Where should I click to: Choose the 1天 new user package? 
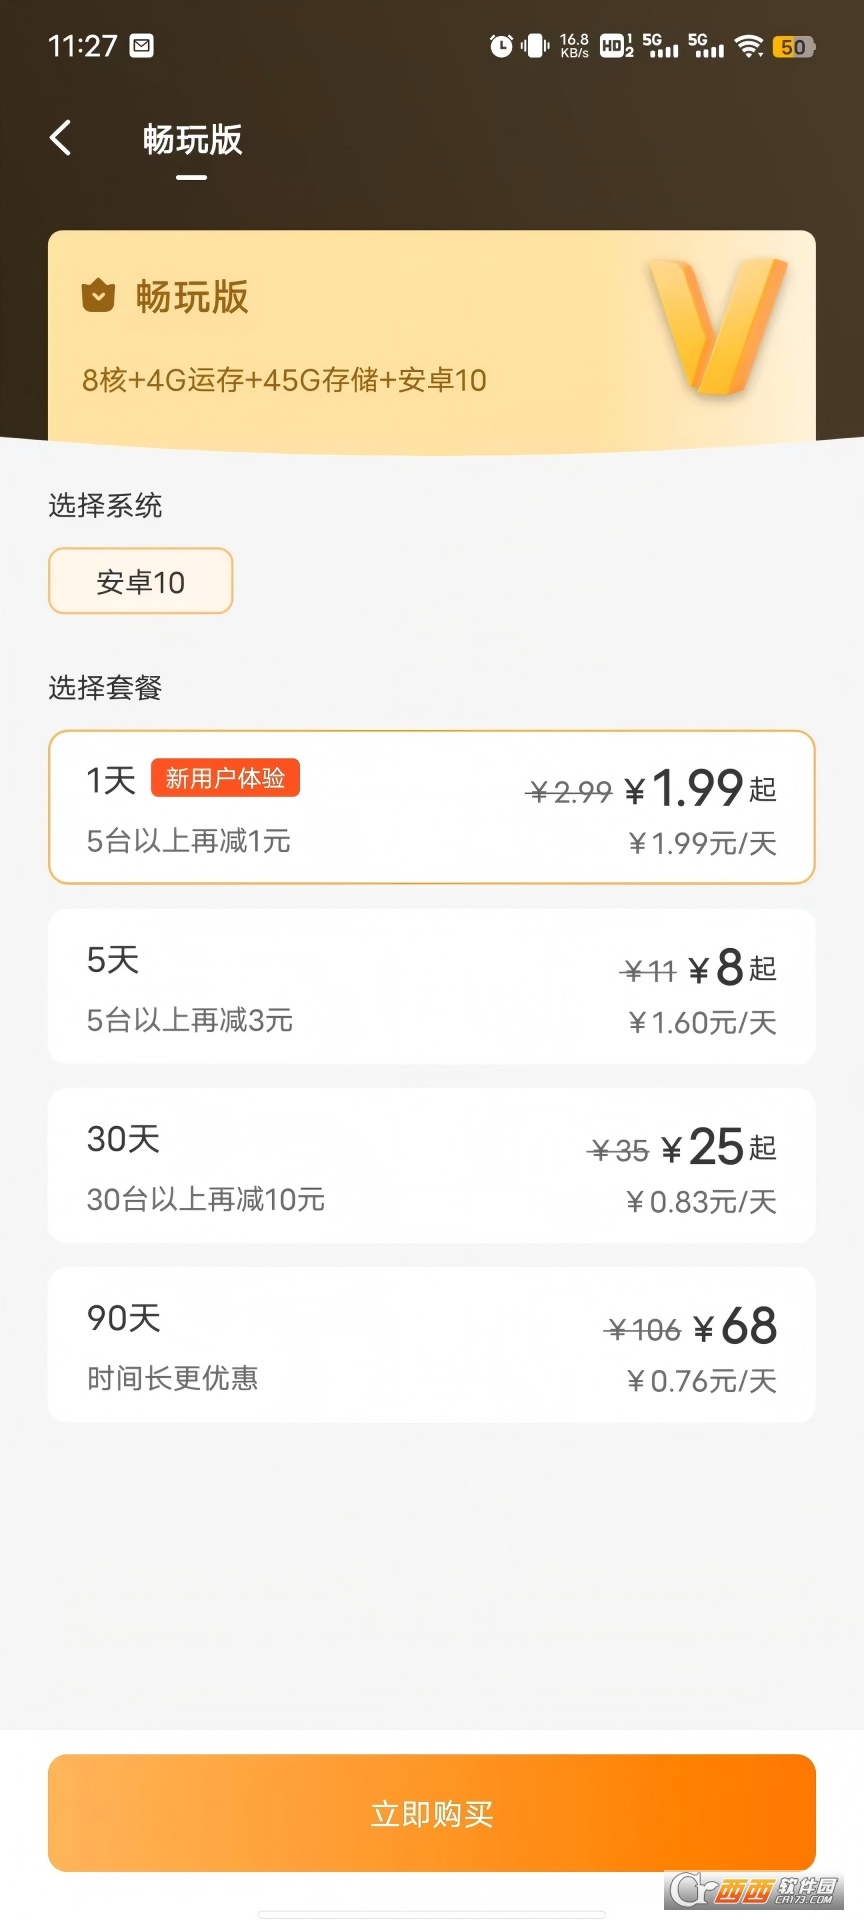click(432, 808)
